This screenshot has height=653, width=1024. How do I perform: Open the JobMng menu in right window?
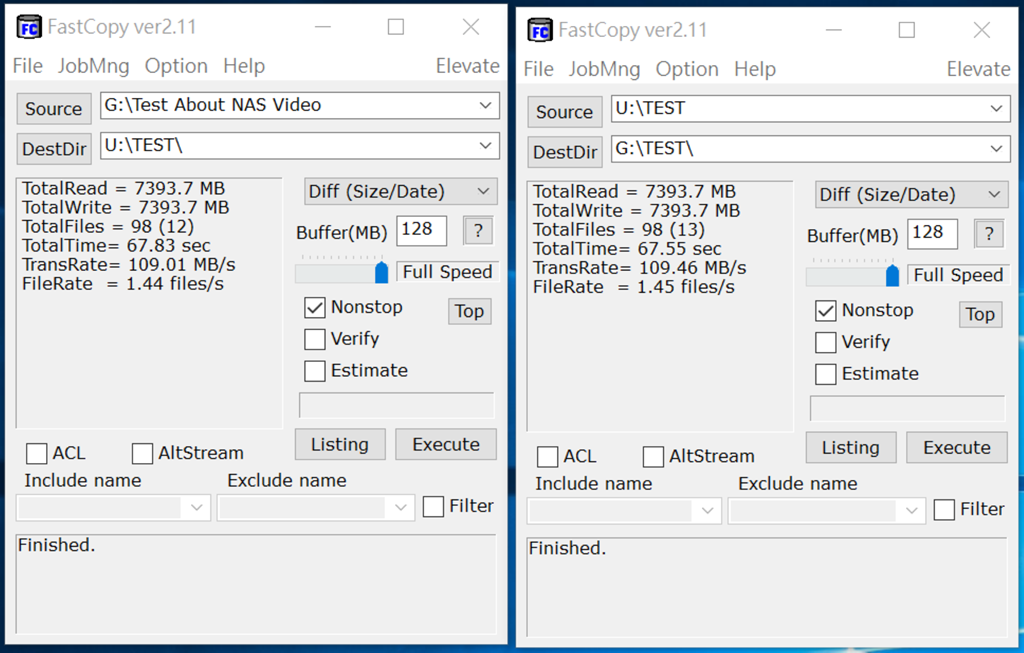pyautogui.click(x=604, y=69)
